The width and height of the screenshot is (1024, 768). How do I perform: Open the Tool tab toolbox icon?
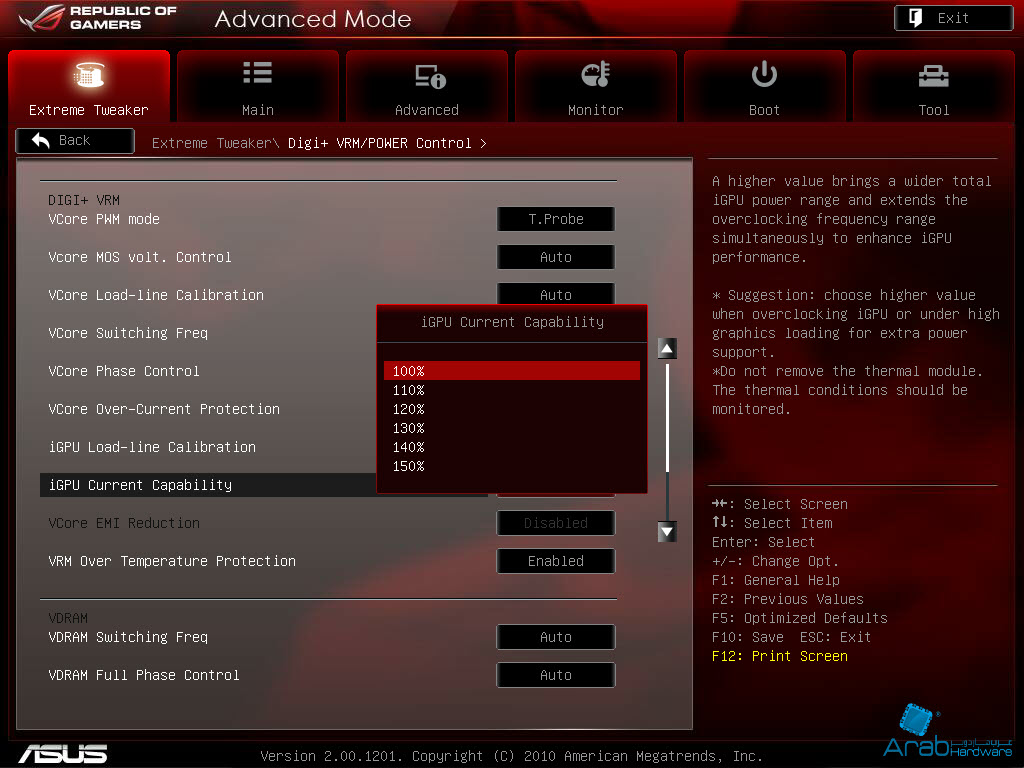[933, 75]
